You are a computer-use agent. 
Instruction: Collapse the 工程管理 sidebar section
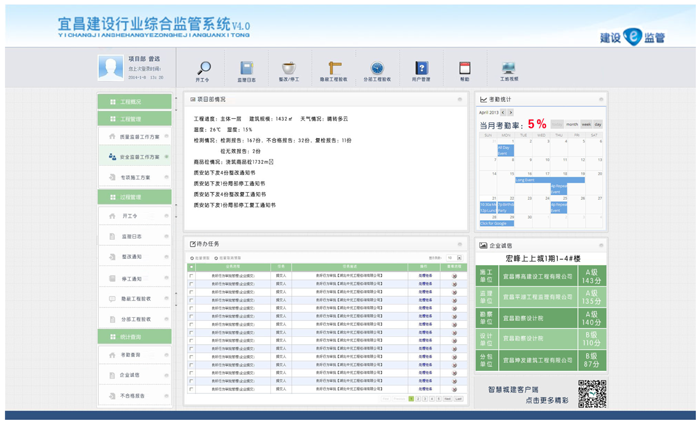[134, 119]
